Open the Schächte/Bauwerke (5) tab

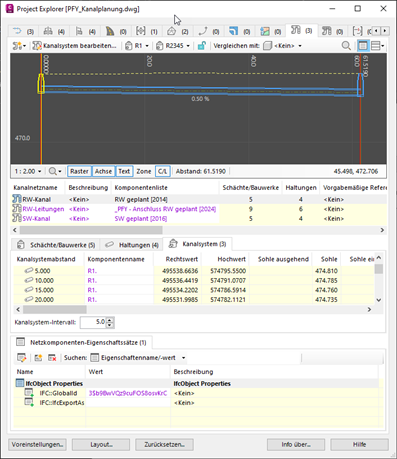56,245
